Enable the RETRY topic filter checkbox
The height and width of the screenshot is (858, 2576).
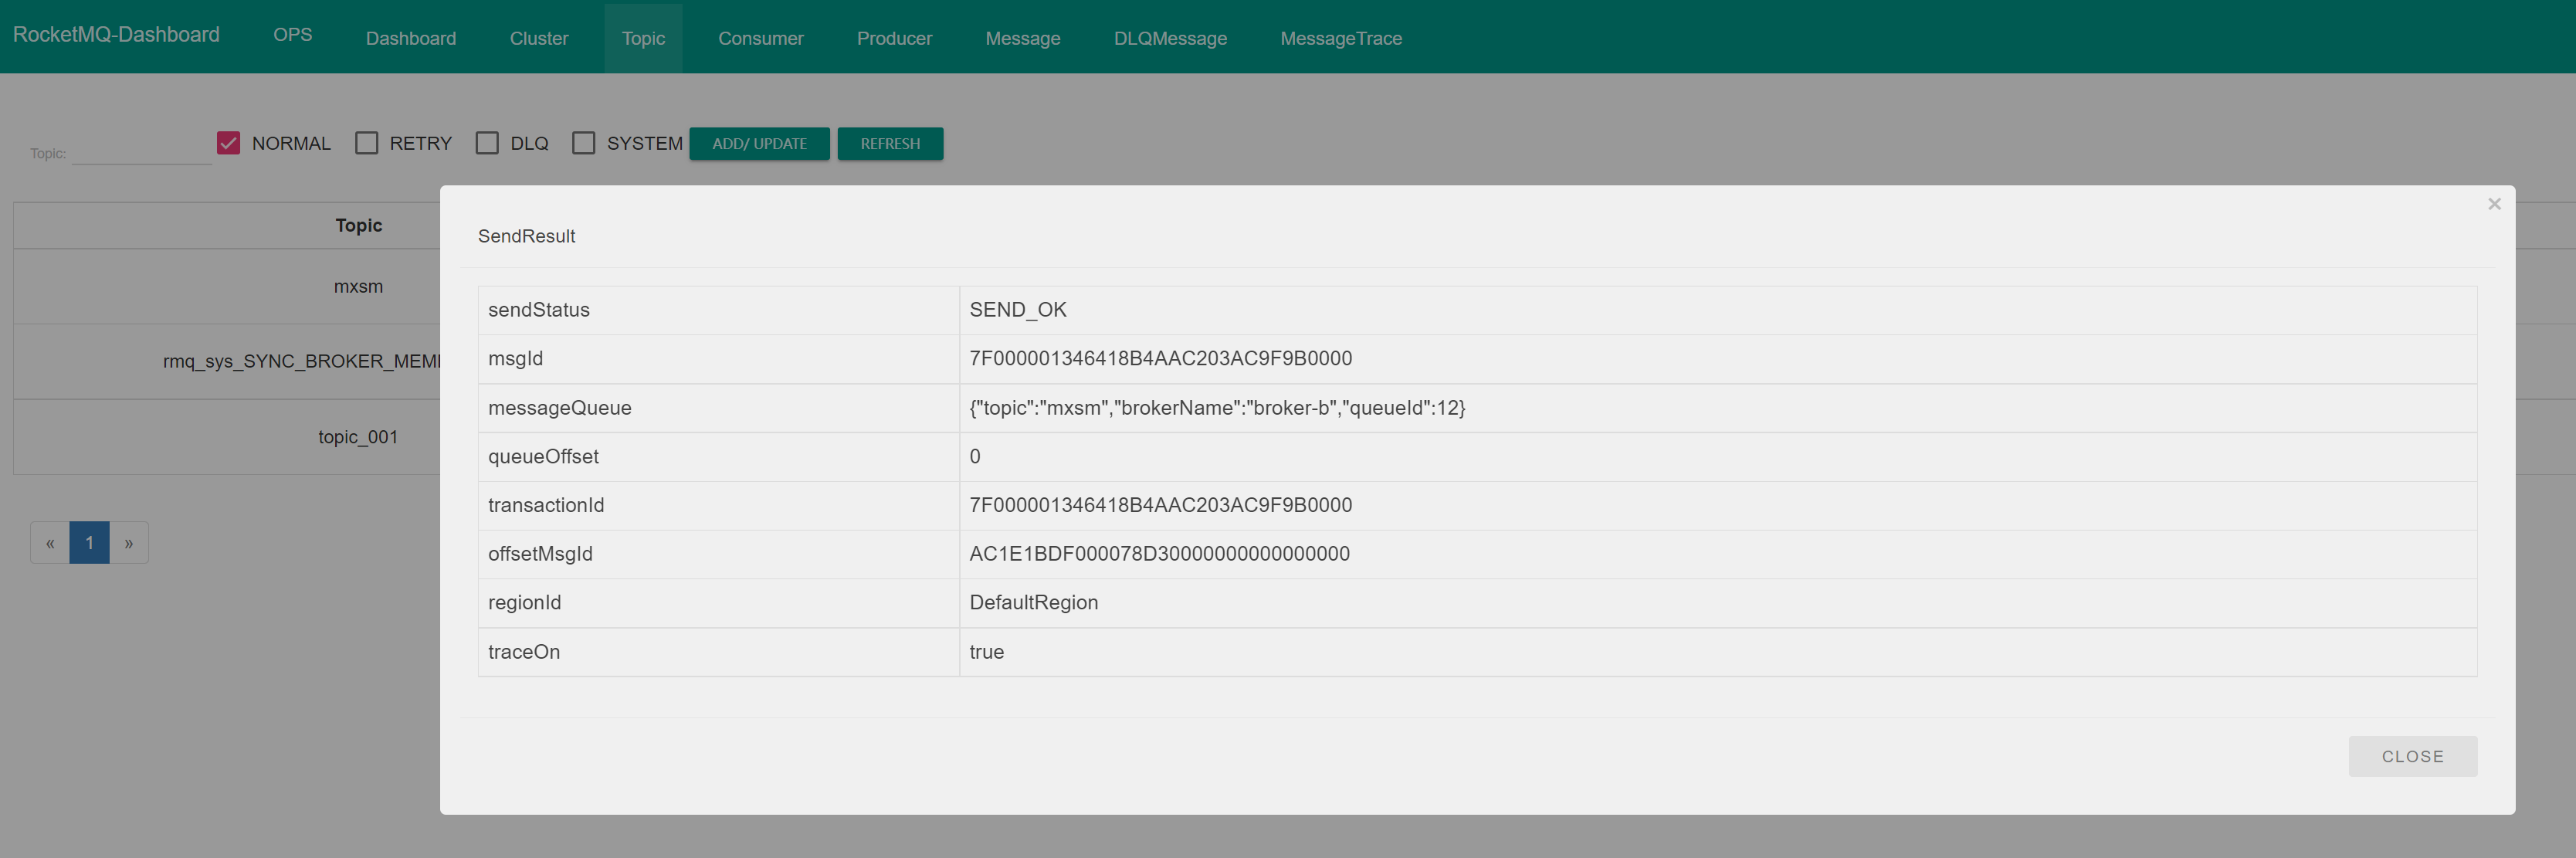[x=367, y=143]
